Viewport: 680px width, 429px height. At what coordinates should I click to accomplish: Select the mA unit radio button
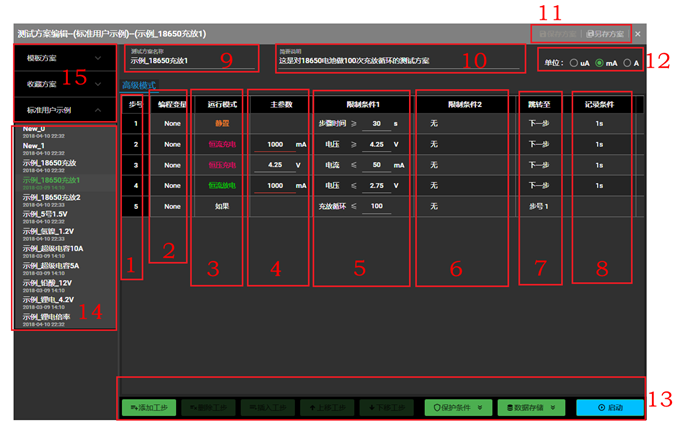tap(599, 62)
